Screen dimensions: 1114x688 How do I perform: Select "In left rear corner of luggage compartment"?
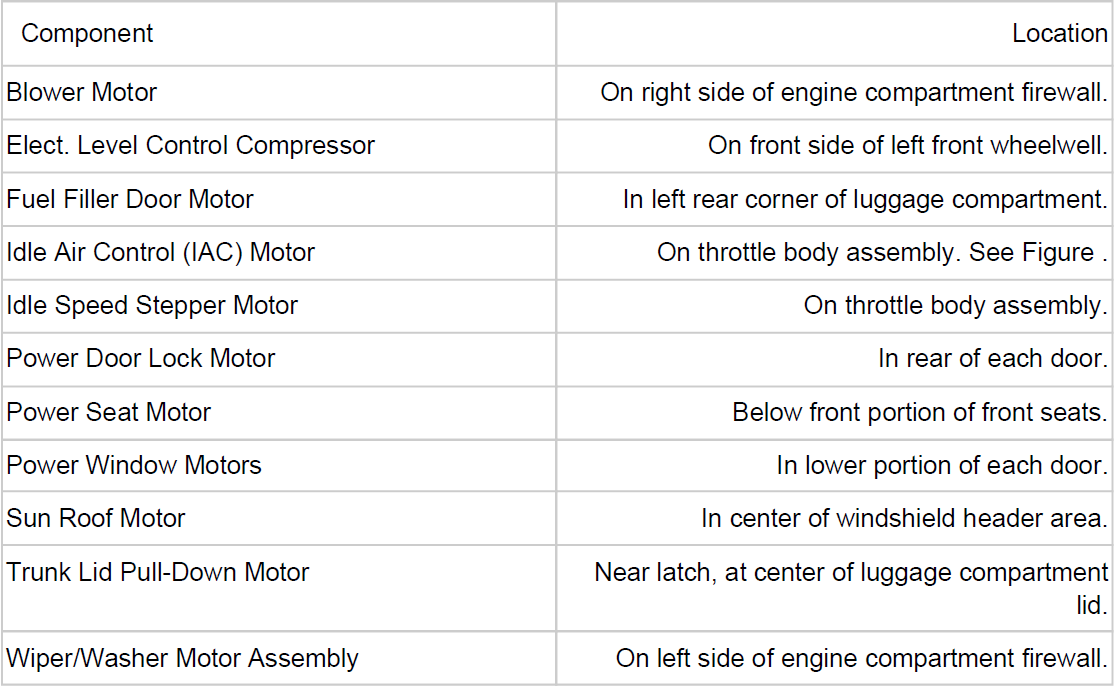point(864,199)
